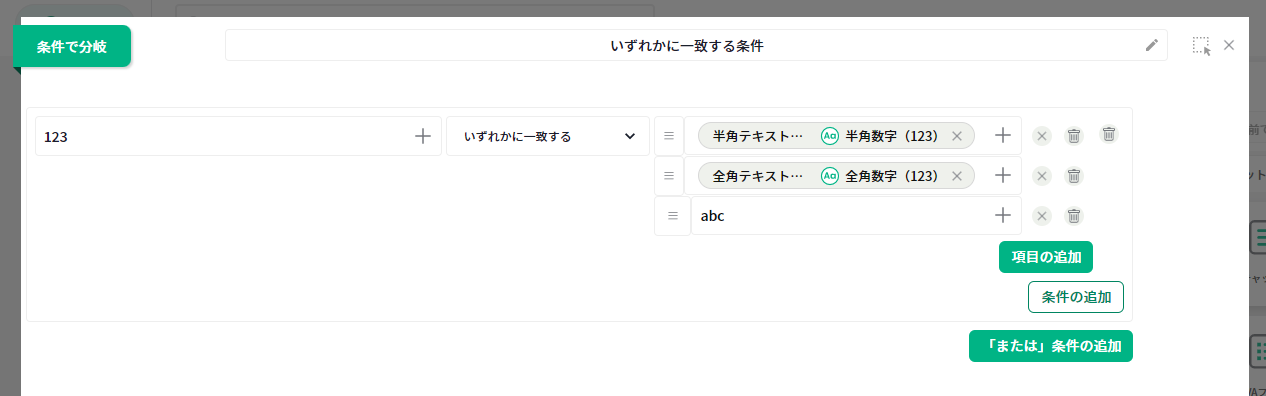Close the condition dialog with X
Image resolution: width=1266 pixels, height=396 pixels.
click(x=1229, y=45)
